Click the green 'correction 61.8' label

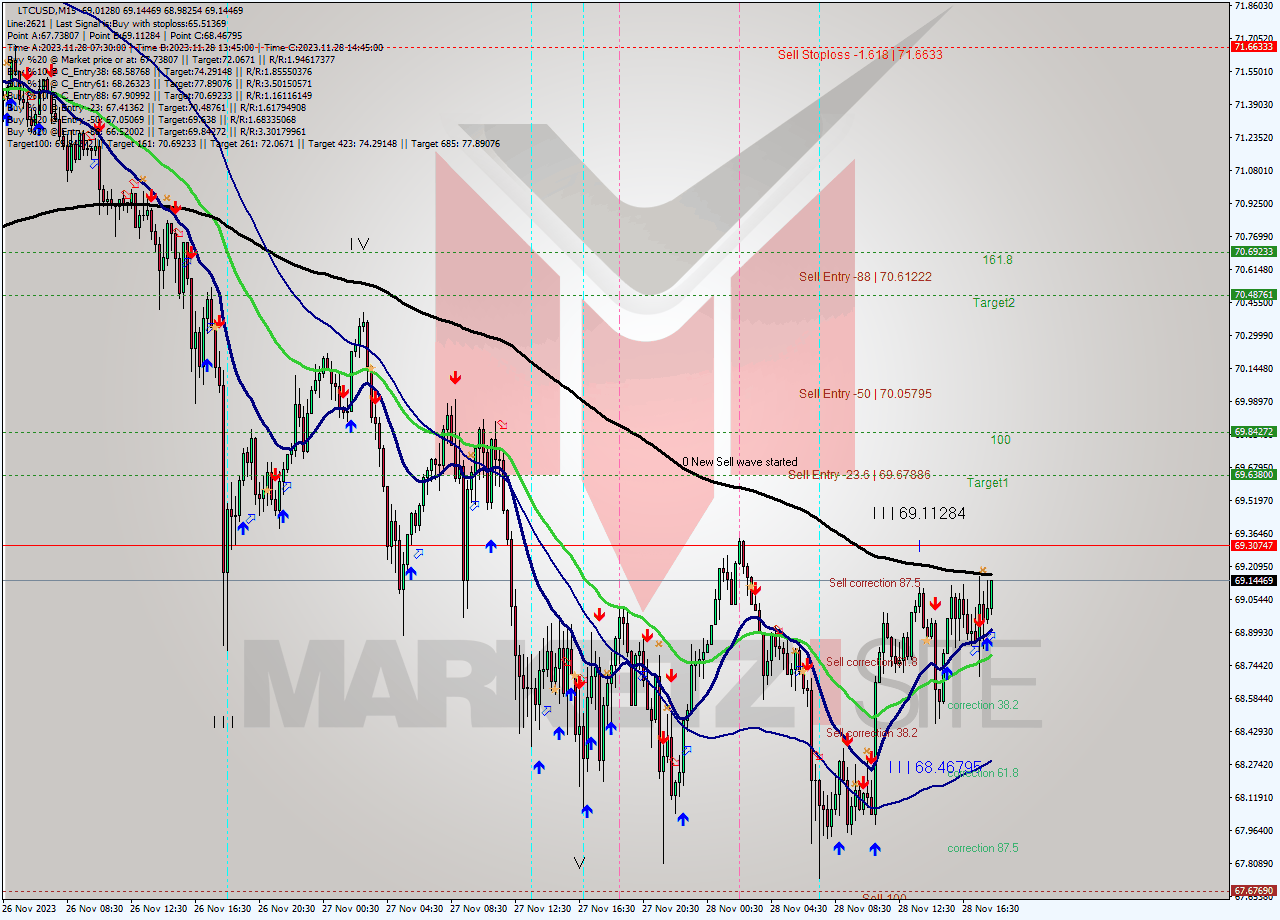[x=983, y=773]
